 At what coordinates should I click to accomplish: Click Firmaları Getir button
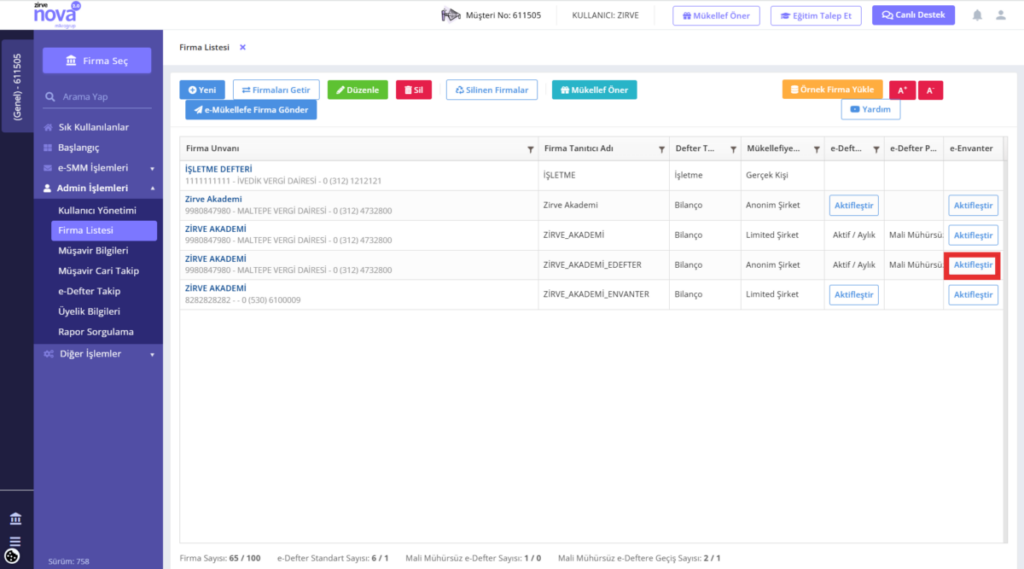tap(276, 90)
